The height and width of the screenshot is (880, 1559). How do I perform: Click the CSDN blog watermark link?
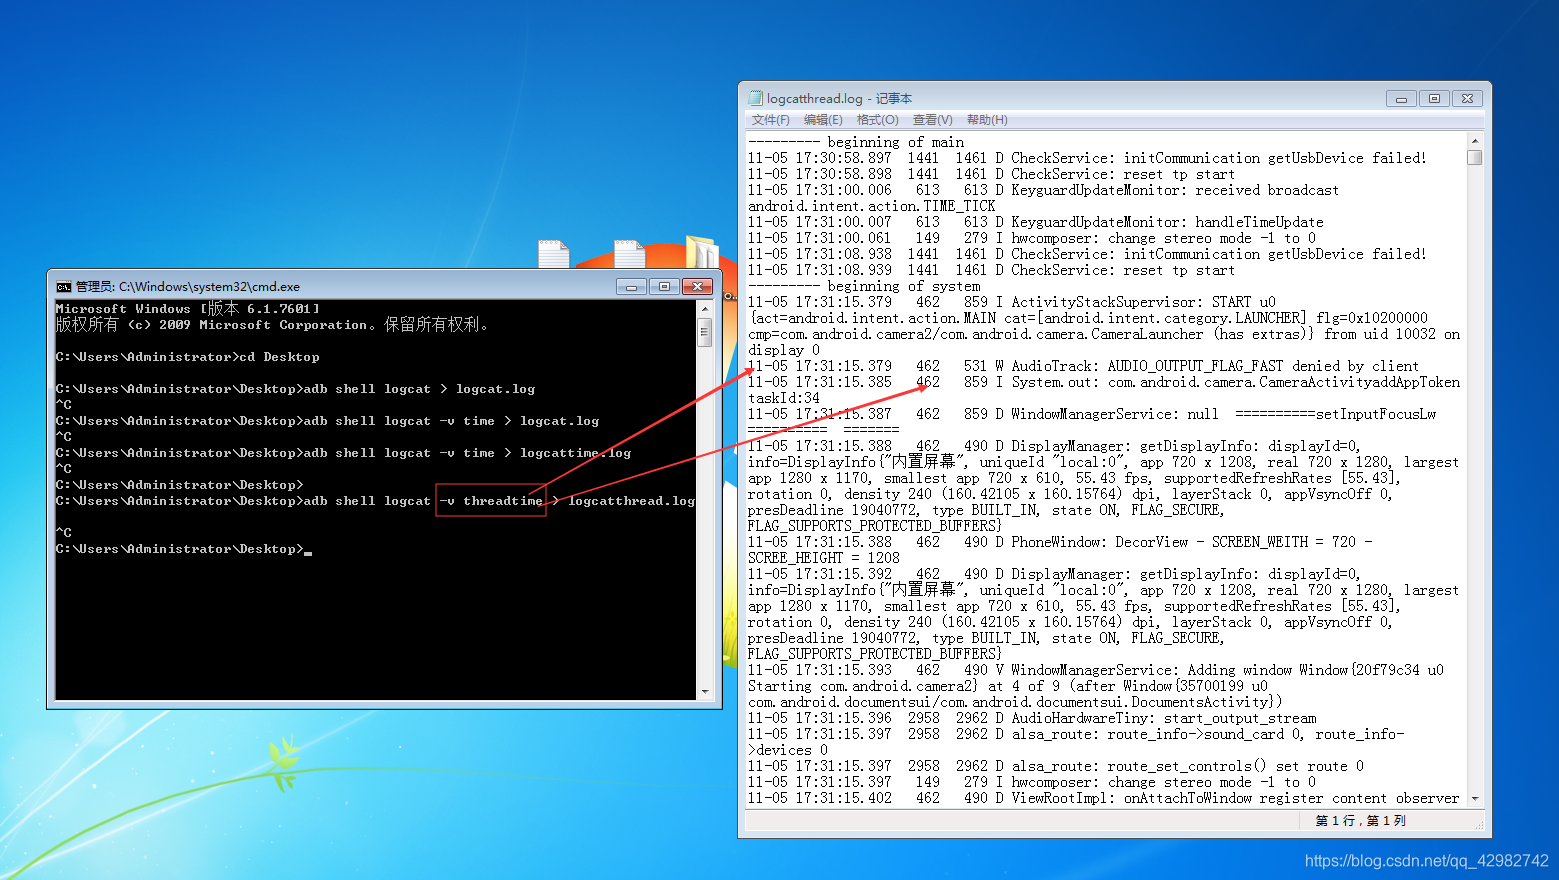(1425, 858)
